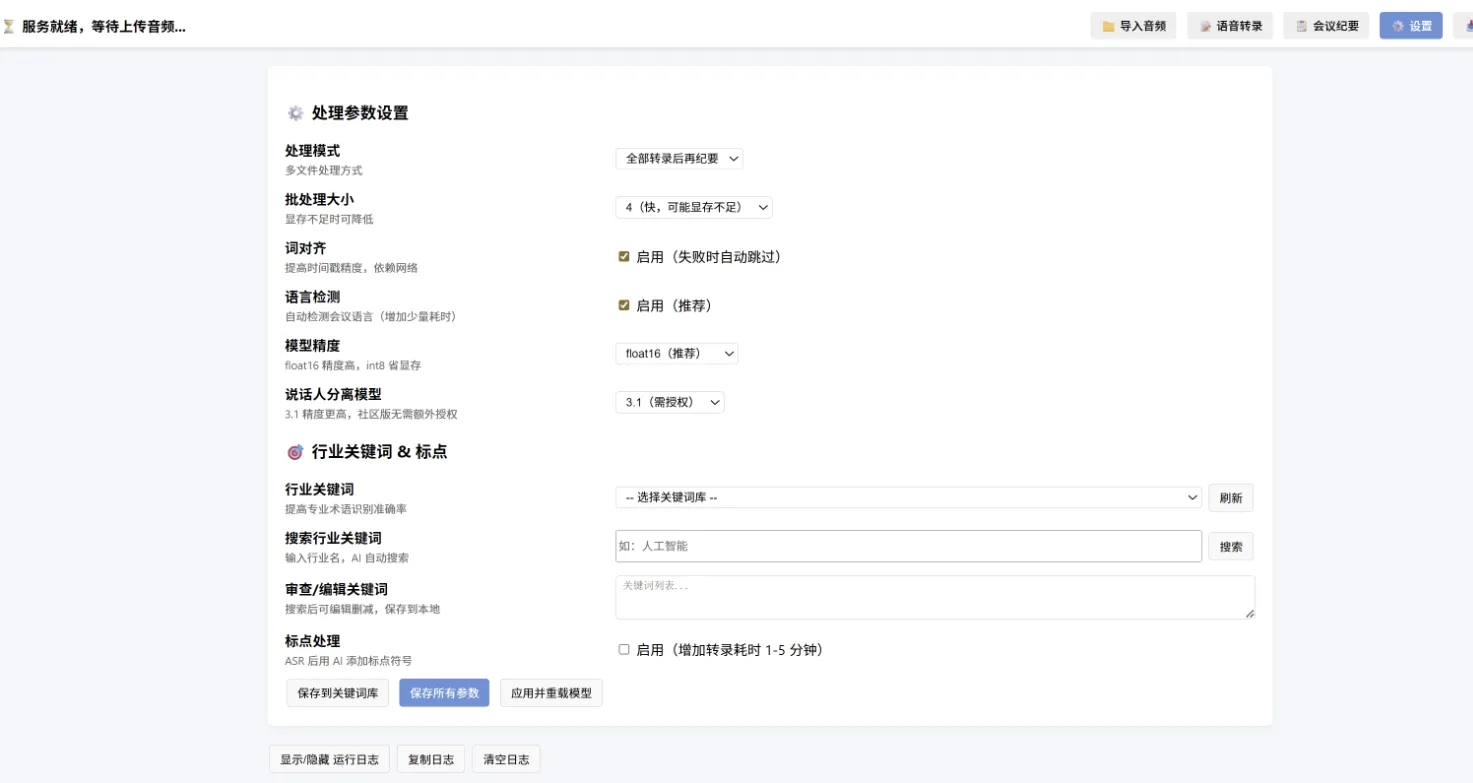Click the textarea resize handle corner
The image size is (1473, 783).
(x=1250, y=614)
